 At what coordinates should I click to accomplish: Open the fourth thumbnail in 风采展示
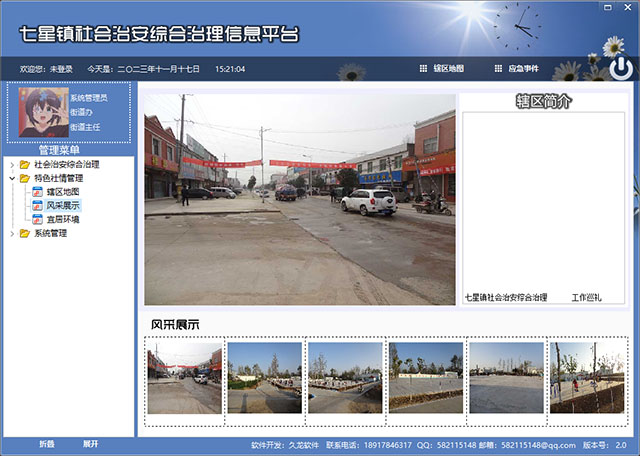(426, 378)
